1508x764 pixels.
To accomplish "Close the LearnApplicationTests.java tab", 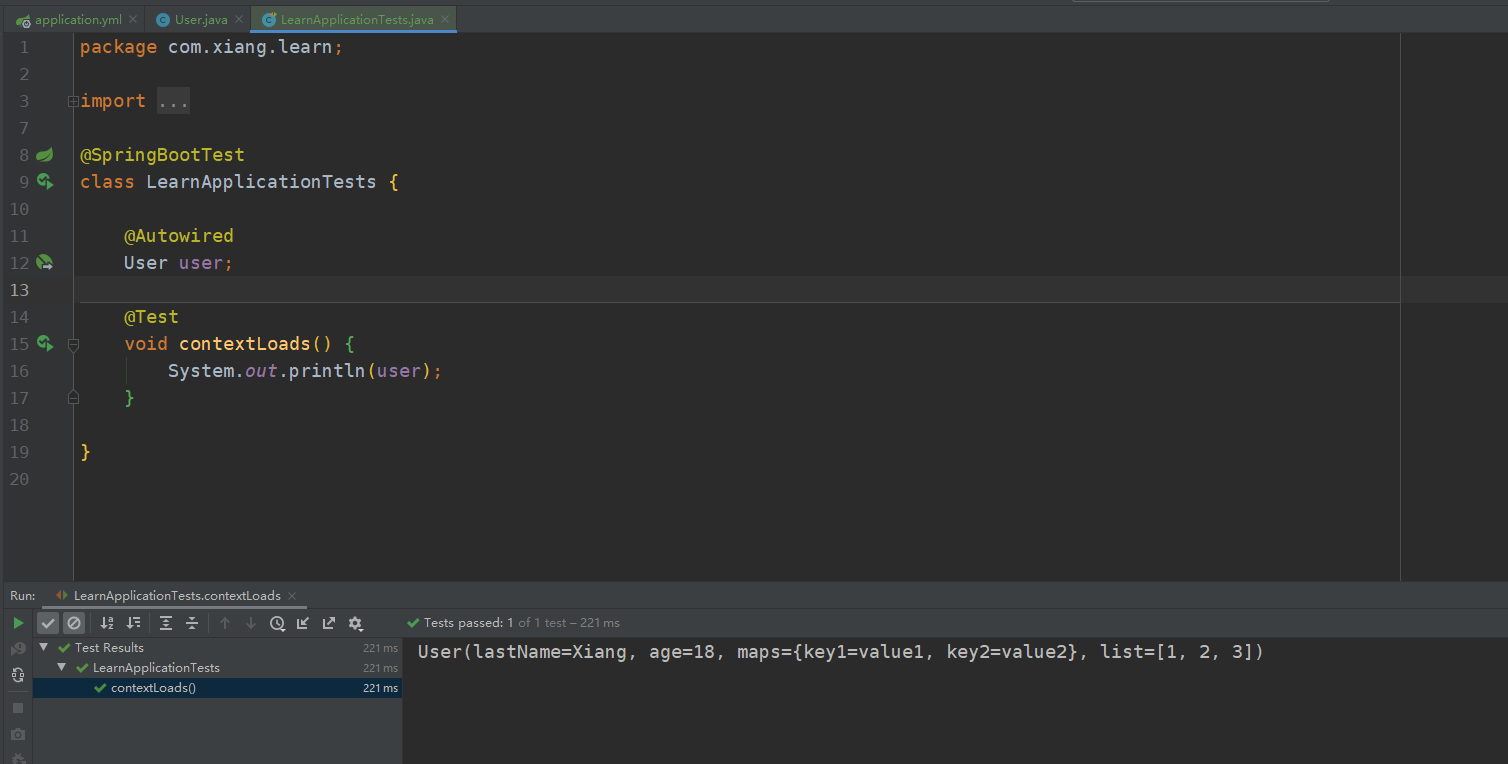I will [x=445, y=19].
